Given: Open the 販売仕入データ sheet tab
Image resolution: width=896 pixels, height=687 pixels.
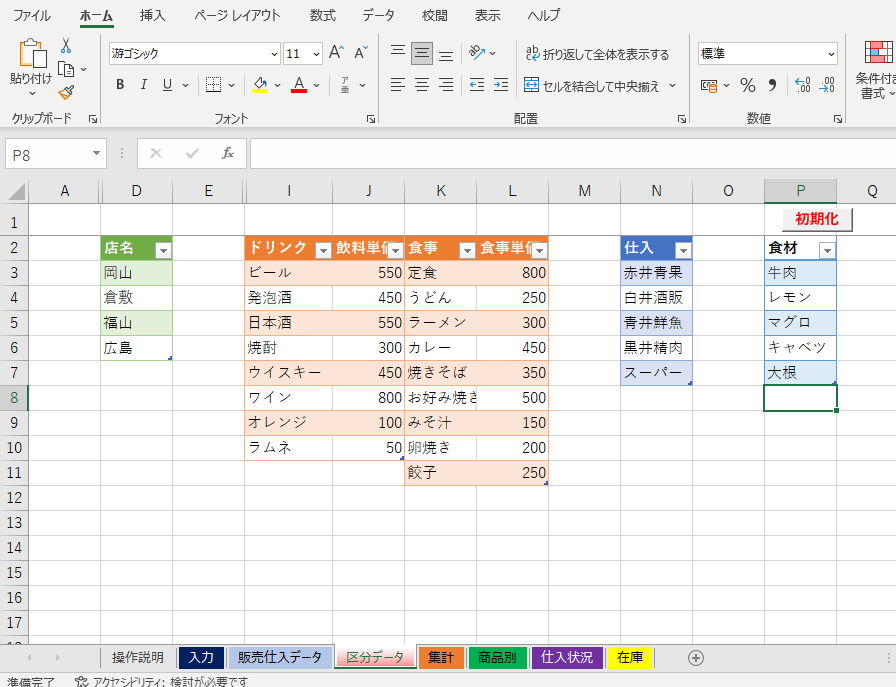Looking at the screenshot, I should point(280,658).
